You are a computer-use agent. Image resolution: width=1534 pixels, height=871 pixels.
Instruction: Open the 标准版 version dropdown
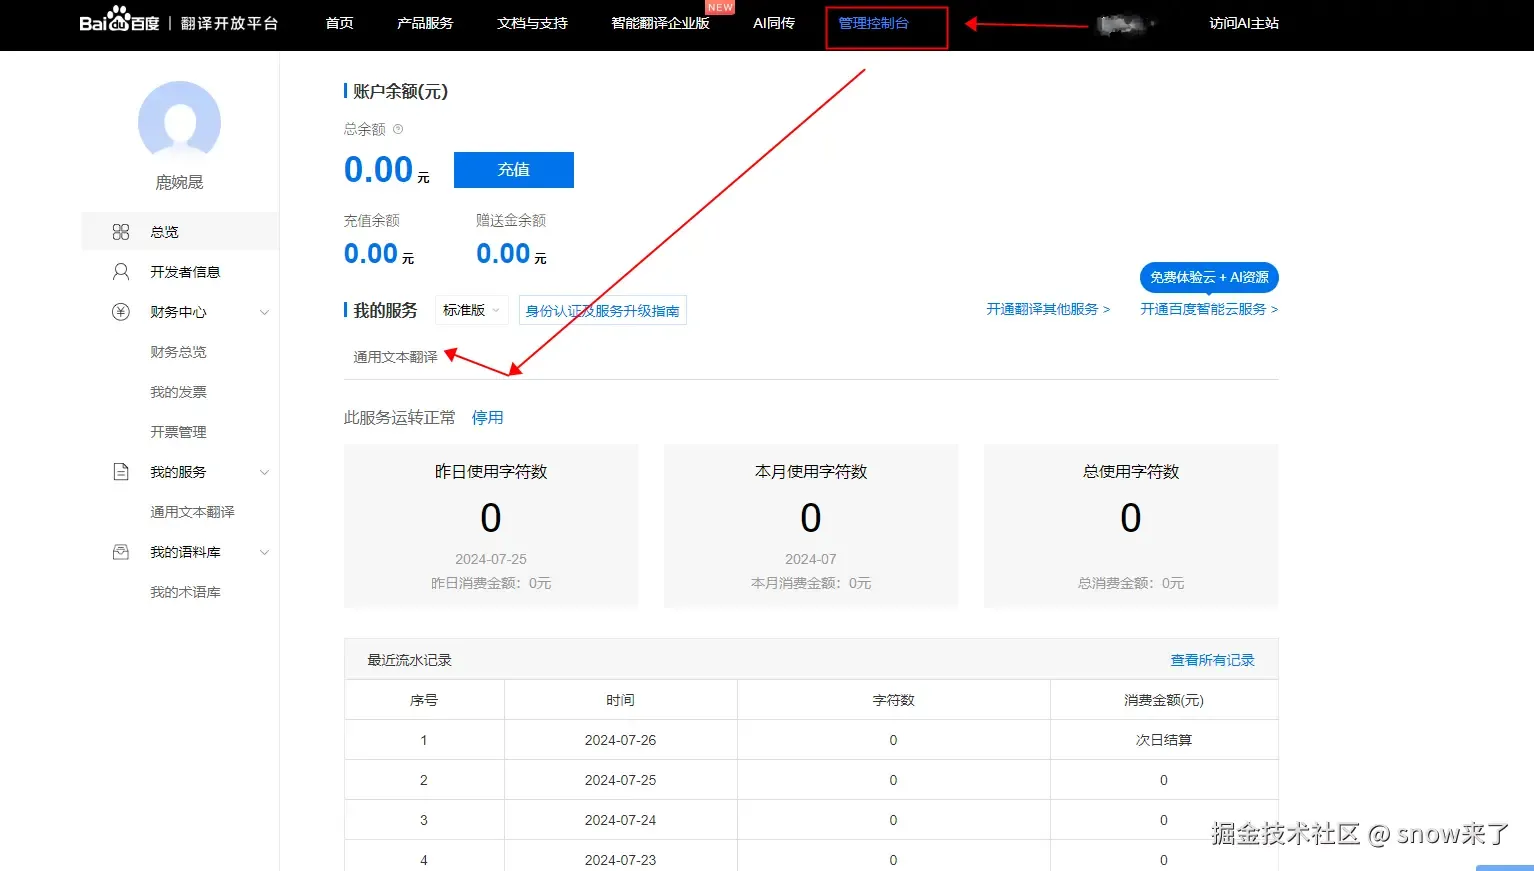[472, 310]
